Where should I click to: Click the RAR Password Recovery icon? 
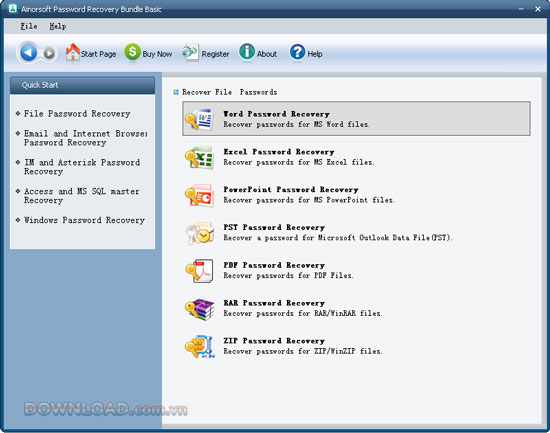tap(199, 308)
